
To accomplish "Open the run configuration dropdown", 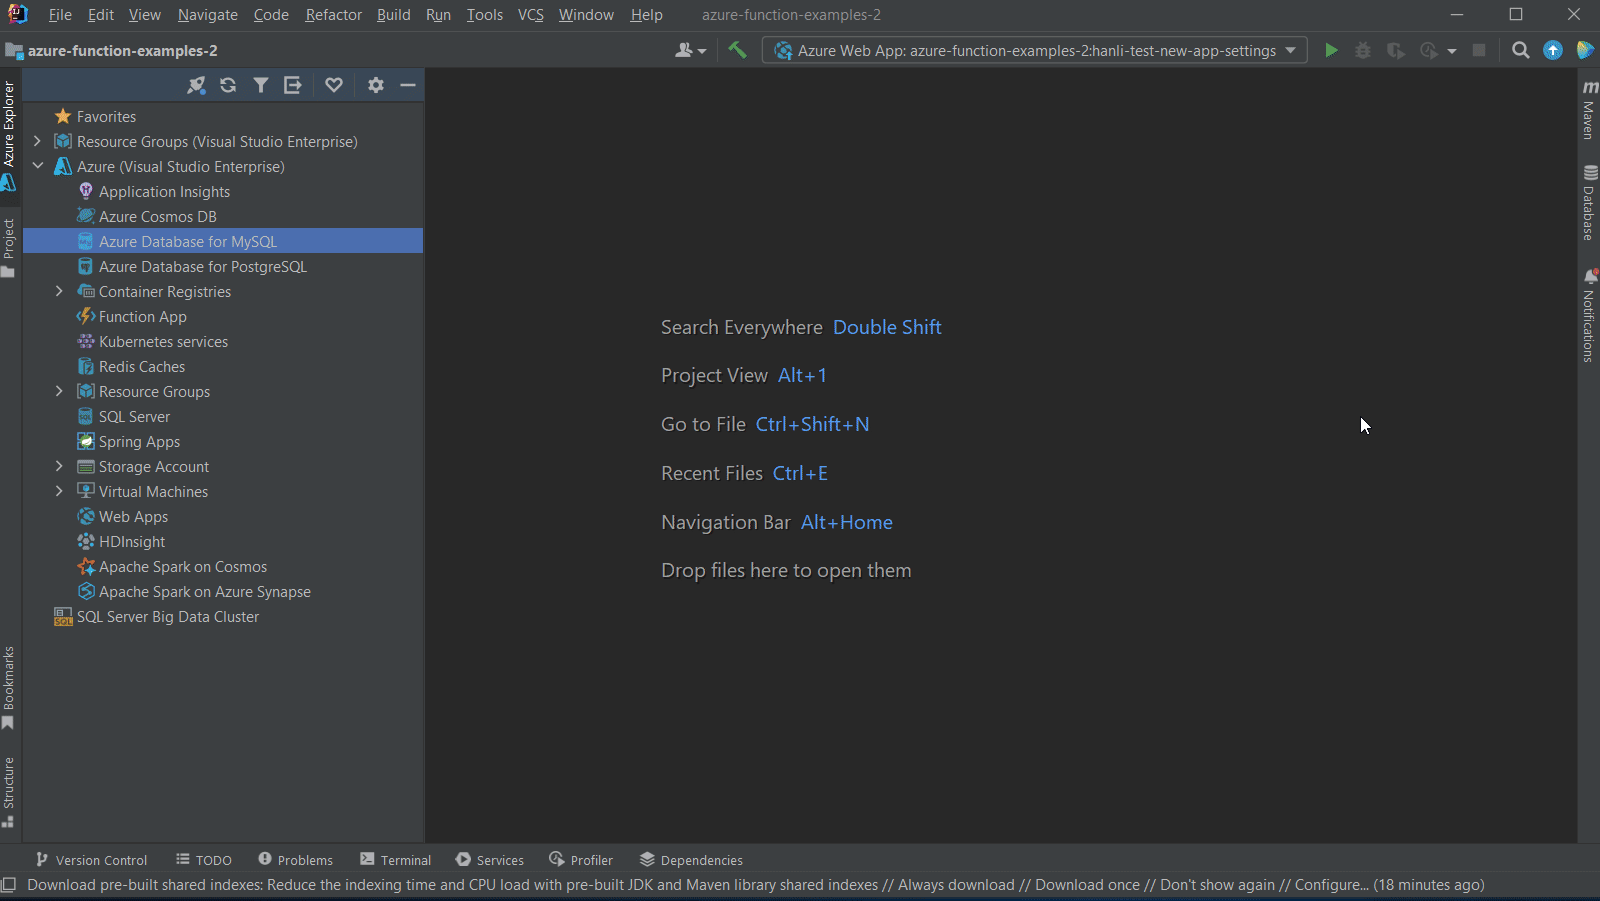I will 1035,50.
